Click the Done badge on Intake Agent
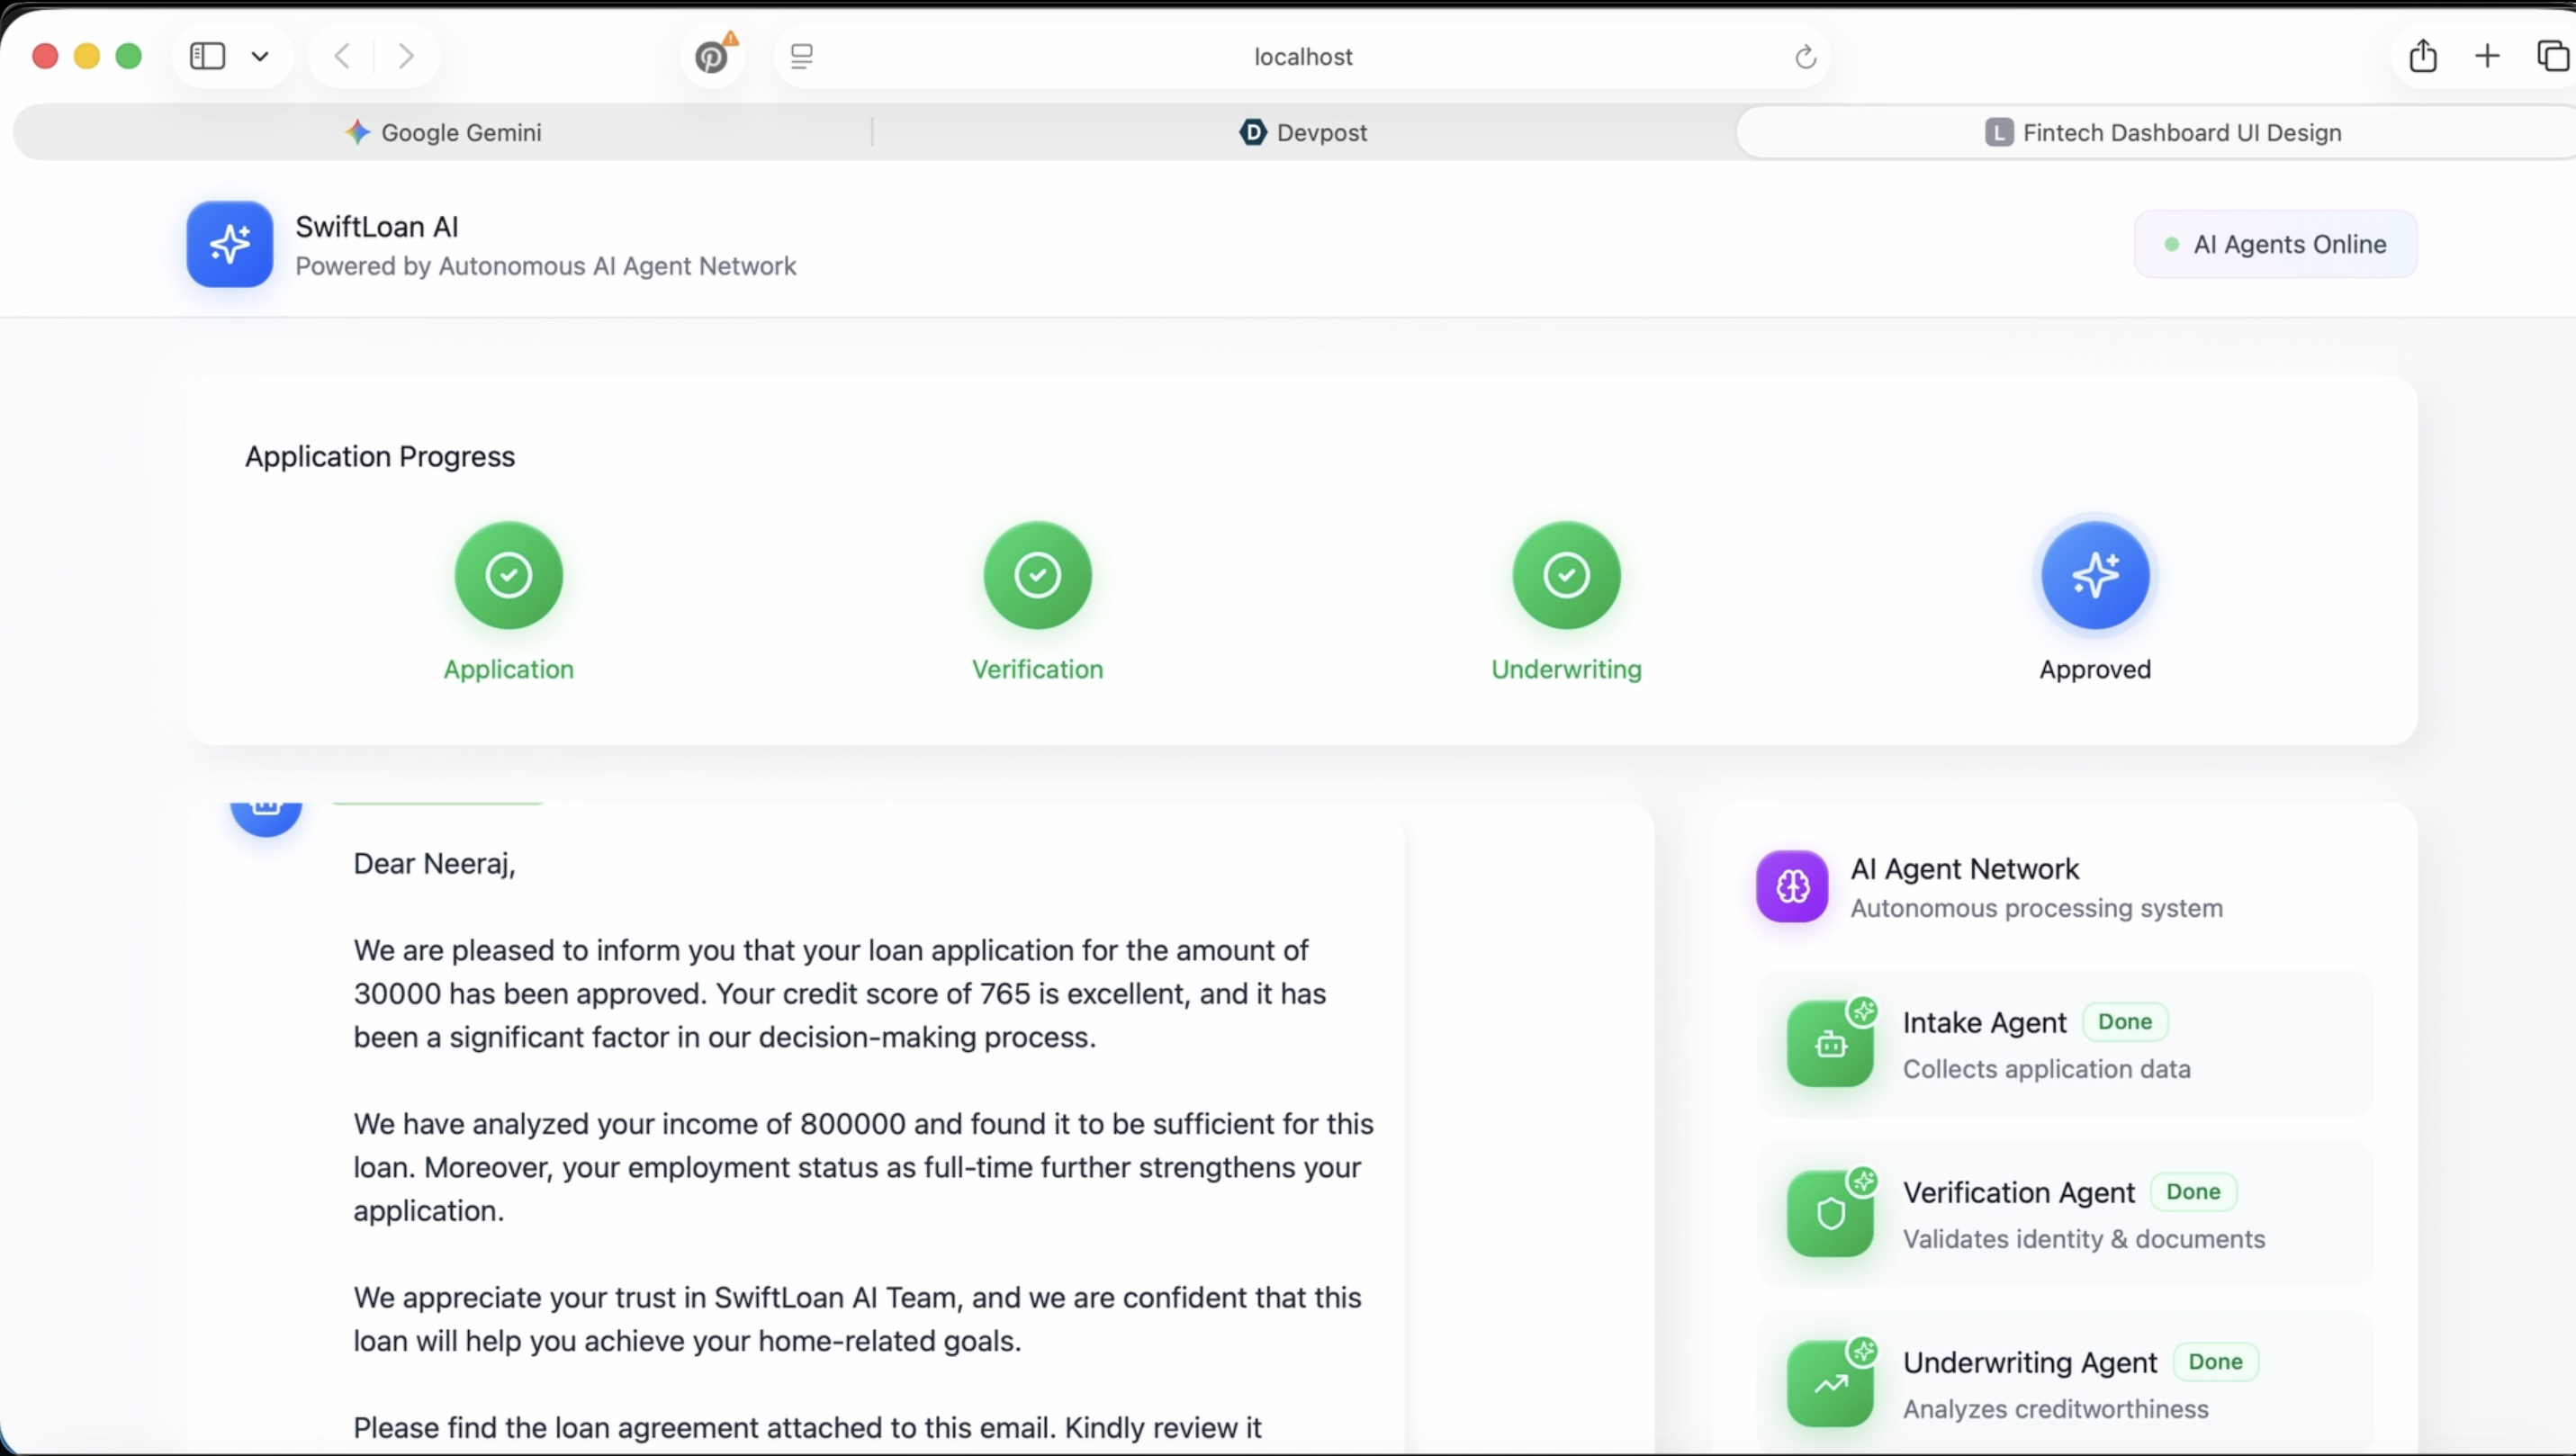This screenshot has height=1456, width=2576. tap(2124, 1021)
